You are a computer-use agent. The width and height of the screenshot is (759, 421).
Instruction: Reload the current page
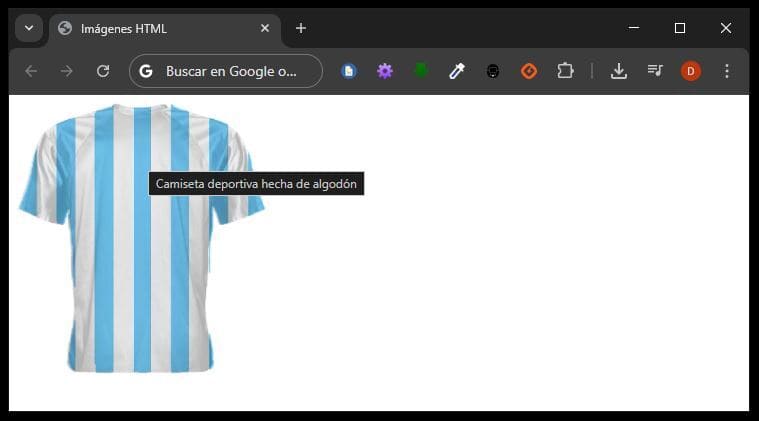click(103, 72)
